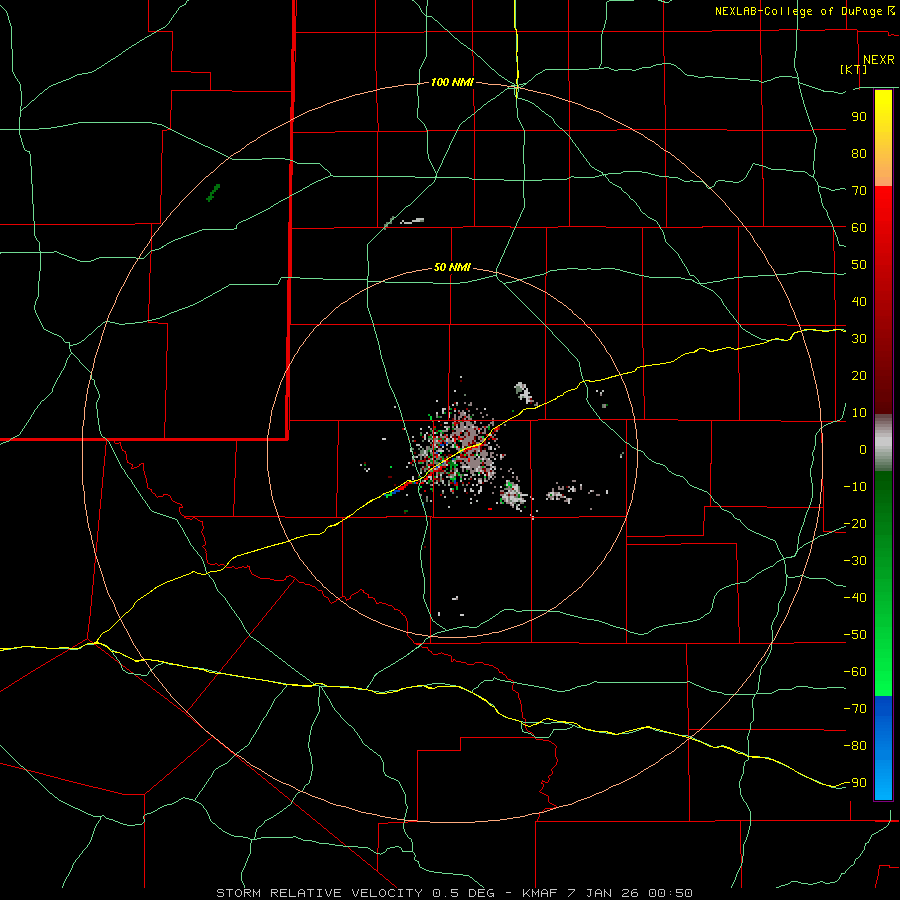Click the 60 value on the velocity scale
Screen dimensions: 900x900
coord(859,228)
